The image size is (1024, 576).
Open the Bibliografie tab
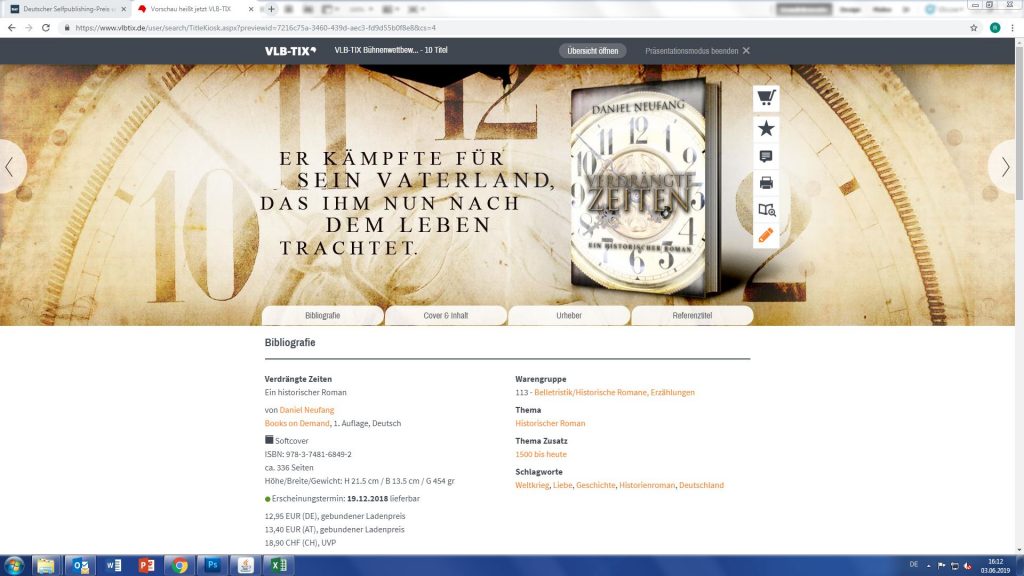point(323,315)
